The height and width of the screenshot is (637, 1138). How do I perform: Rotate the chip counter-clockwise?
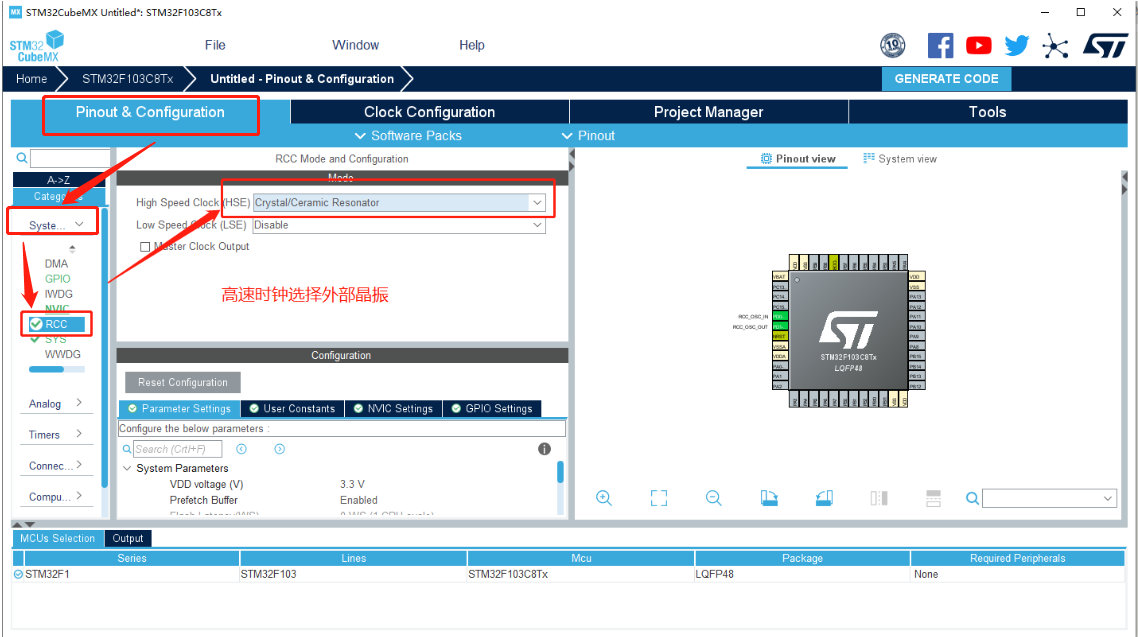(x=824, y=498)
